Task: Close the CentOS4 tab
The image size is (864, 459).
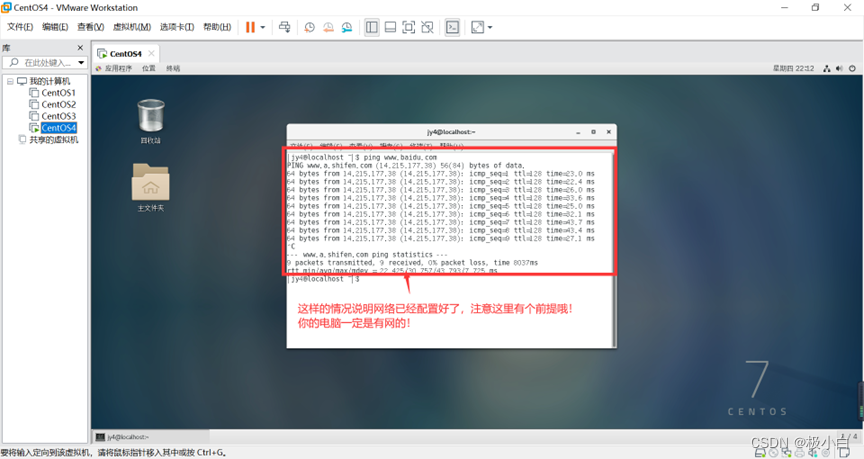Action: [x=152, y=53]
